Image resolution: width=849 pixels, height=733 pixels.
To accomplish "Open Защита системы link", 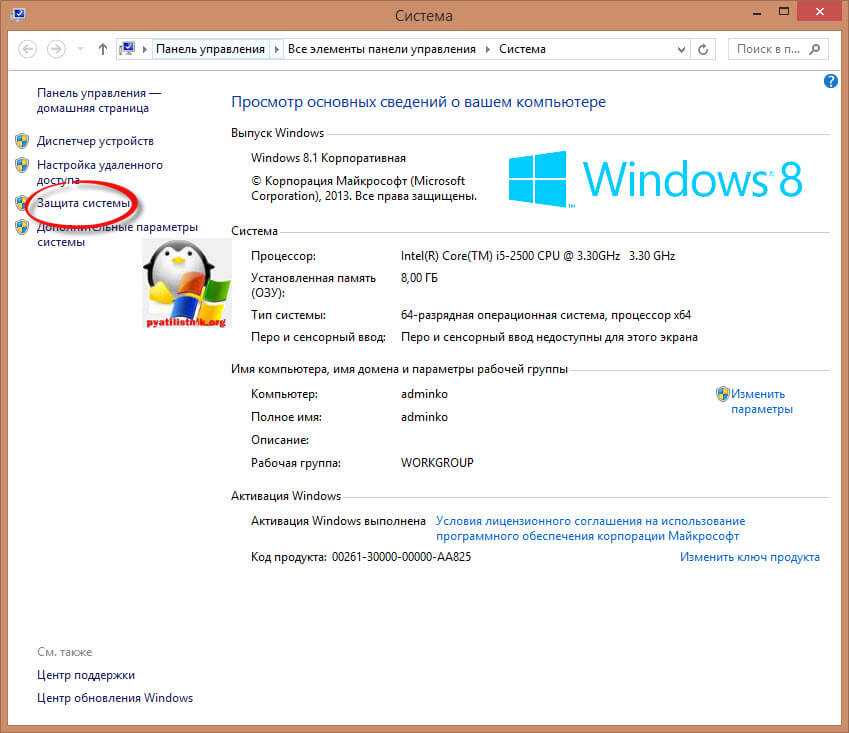I will [x=83, y=203].
